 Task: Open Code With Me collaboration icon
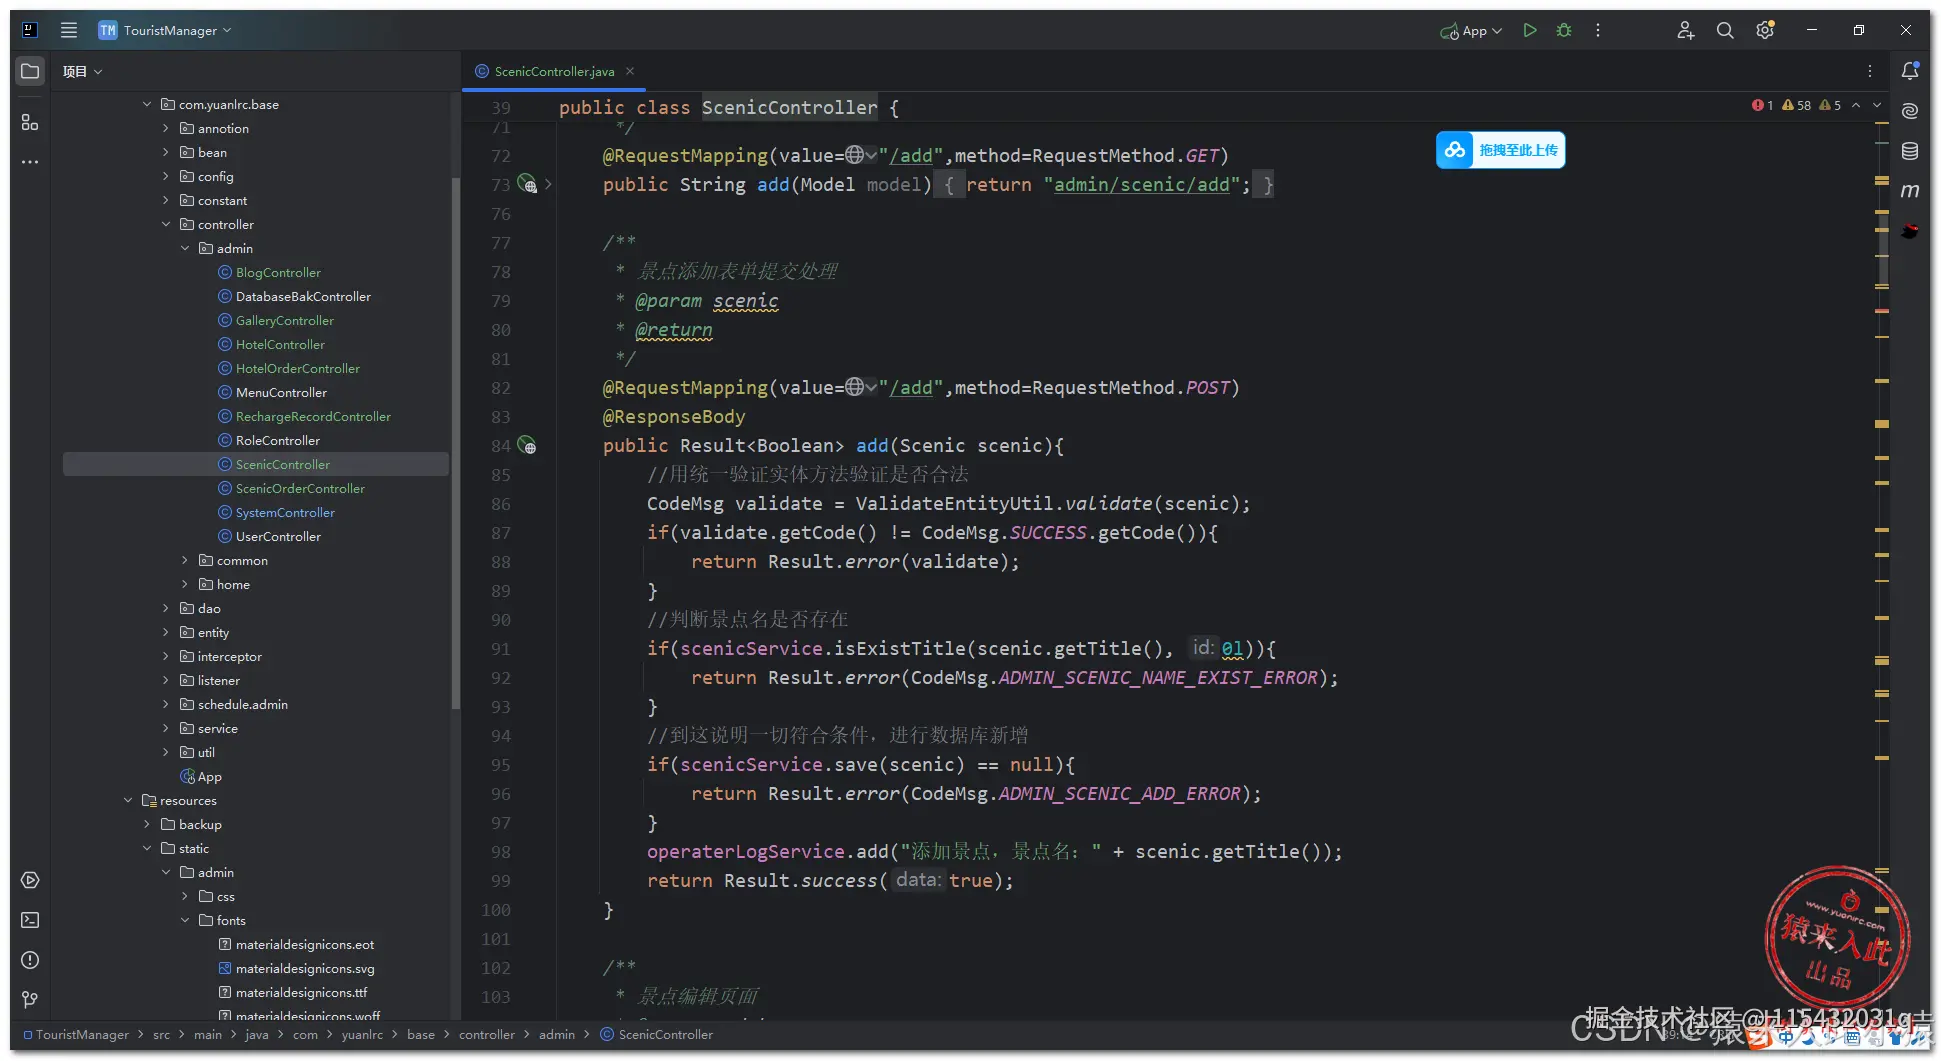point(1686,30)
